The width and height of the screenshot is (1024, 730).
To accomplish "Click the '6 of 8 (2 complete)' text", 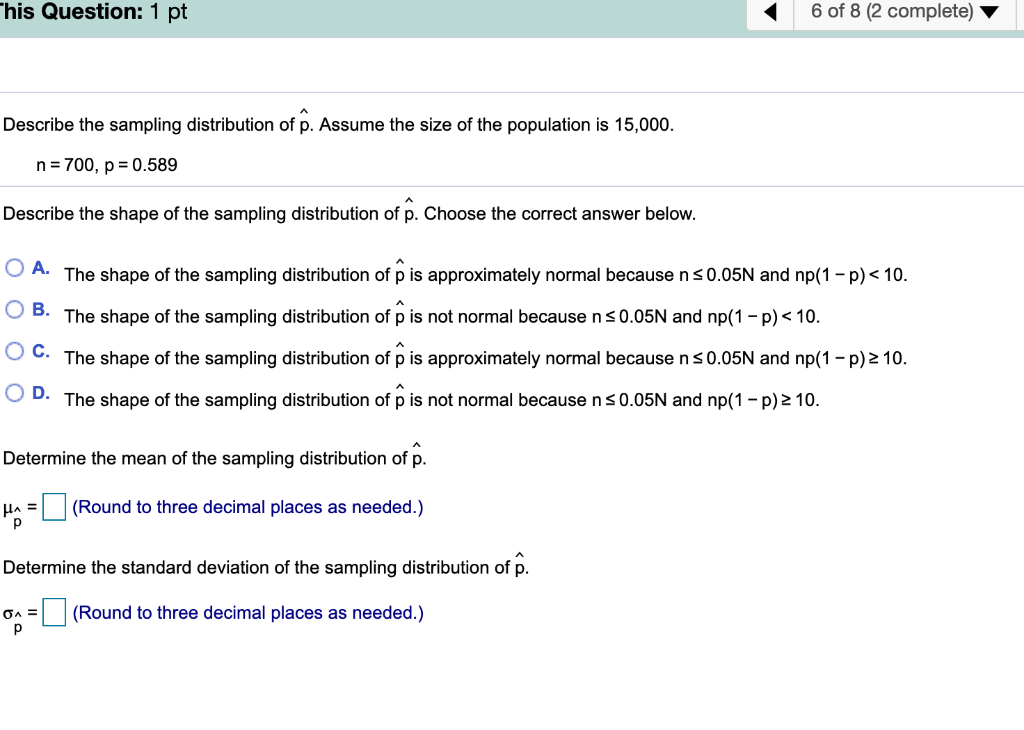I will pyautogui.click(x=892, y=11).
